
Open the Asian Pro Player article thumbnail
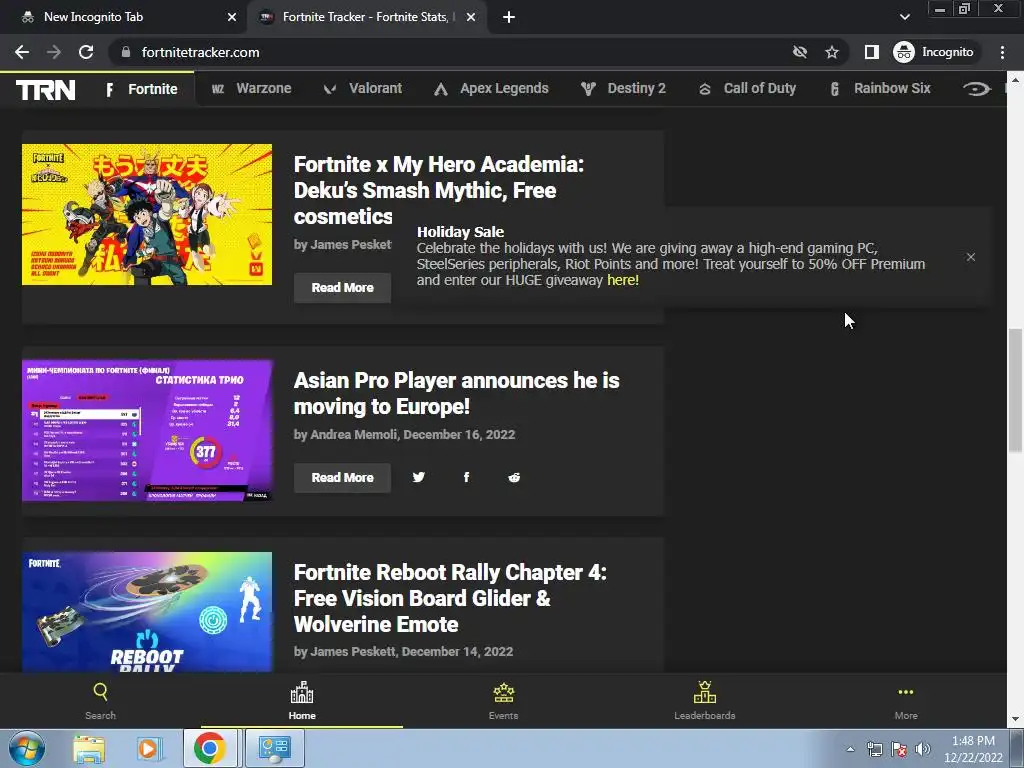[147, 430]
